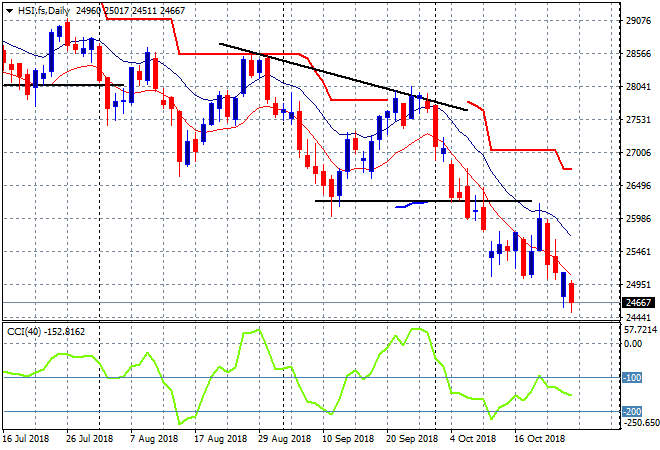Click the 26 Jul 2018 date label
The height and width of the screenshot is (450, 660).
click(90, 439)
